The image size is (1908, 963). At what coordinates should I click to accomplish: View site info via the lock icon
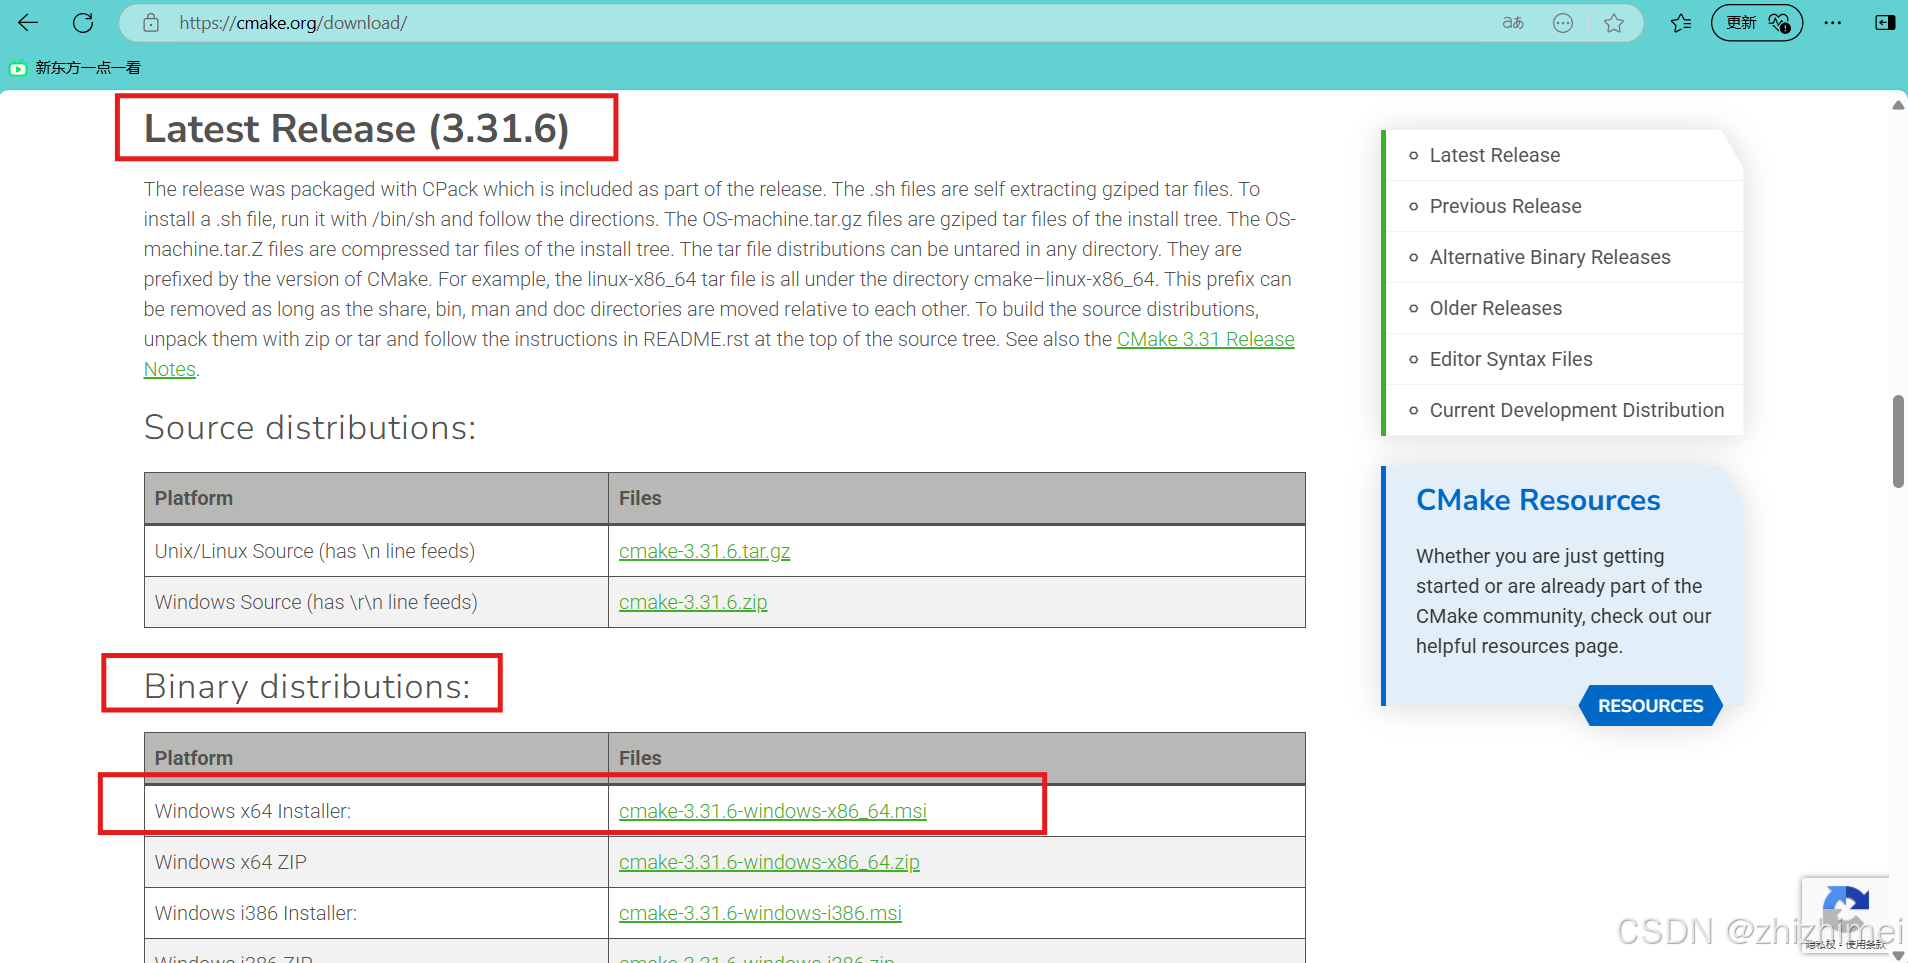151,22
